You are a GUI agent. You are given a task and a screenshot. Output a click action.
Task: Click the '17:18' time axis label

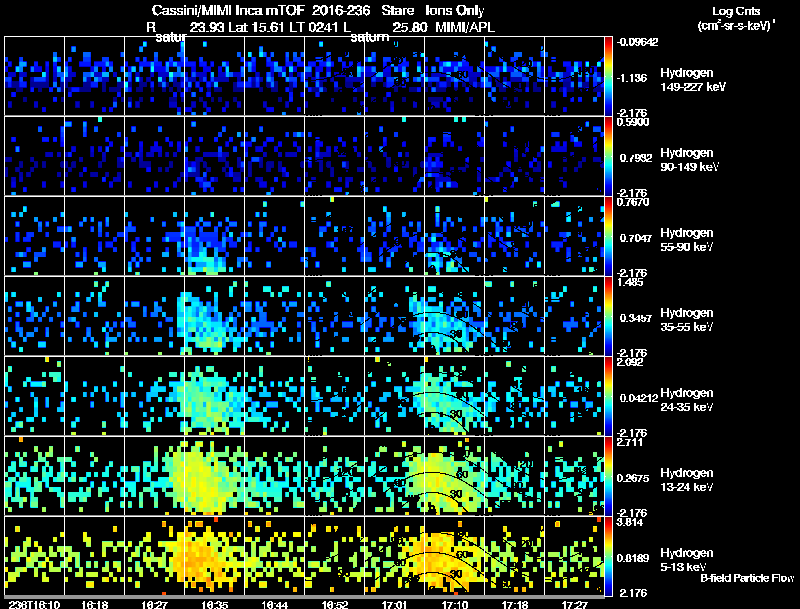coord(515,604)
